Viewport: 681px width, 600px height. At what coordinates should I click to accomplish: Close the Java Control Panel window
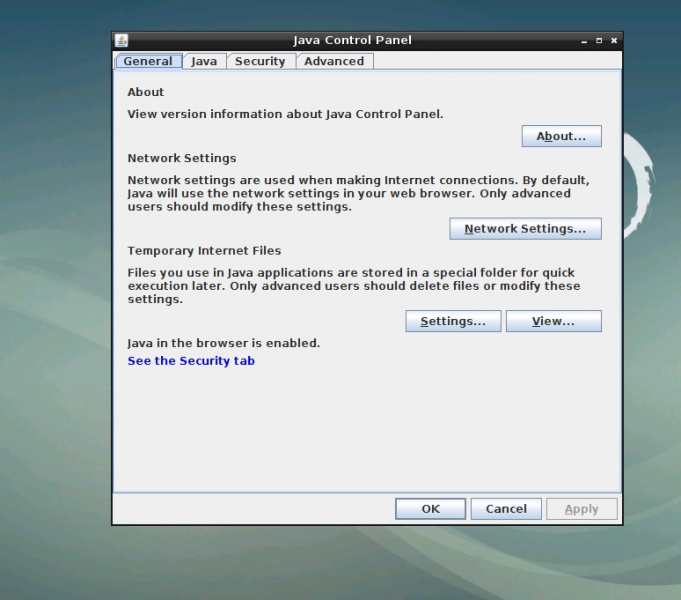pyautogui.click(x=614, y=41)
